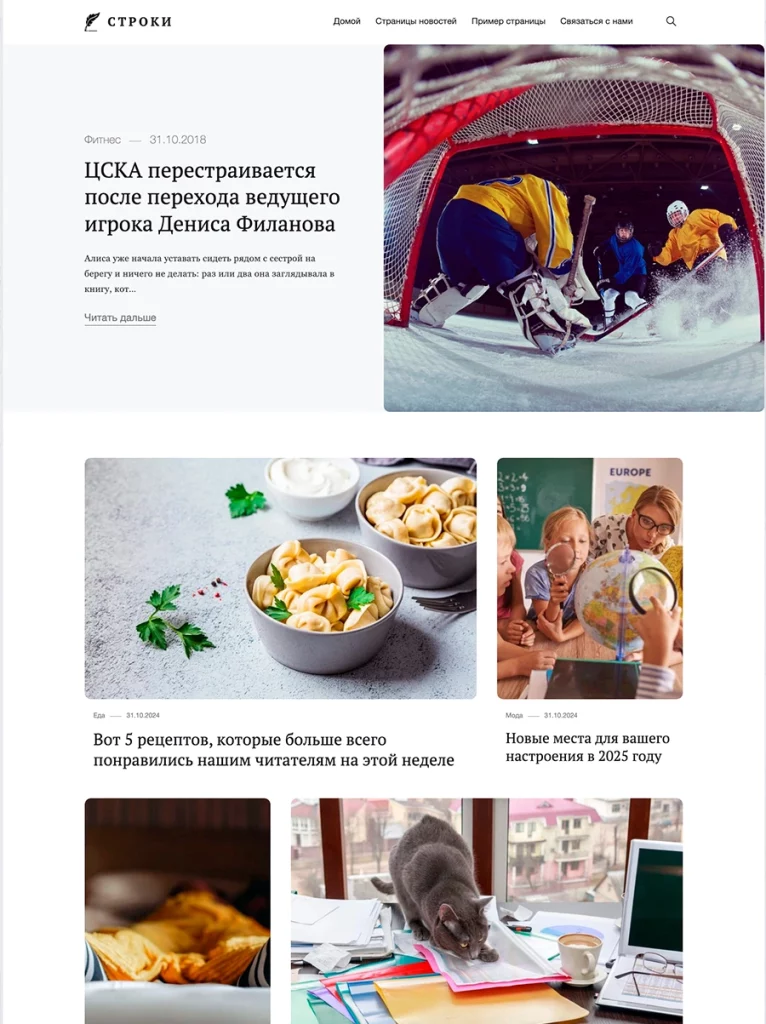Click the feather quill logo icon
The image size is (766, 1024).
click(x=92, y=22)
